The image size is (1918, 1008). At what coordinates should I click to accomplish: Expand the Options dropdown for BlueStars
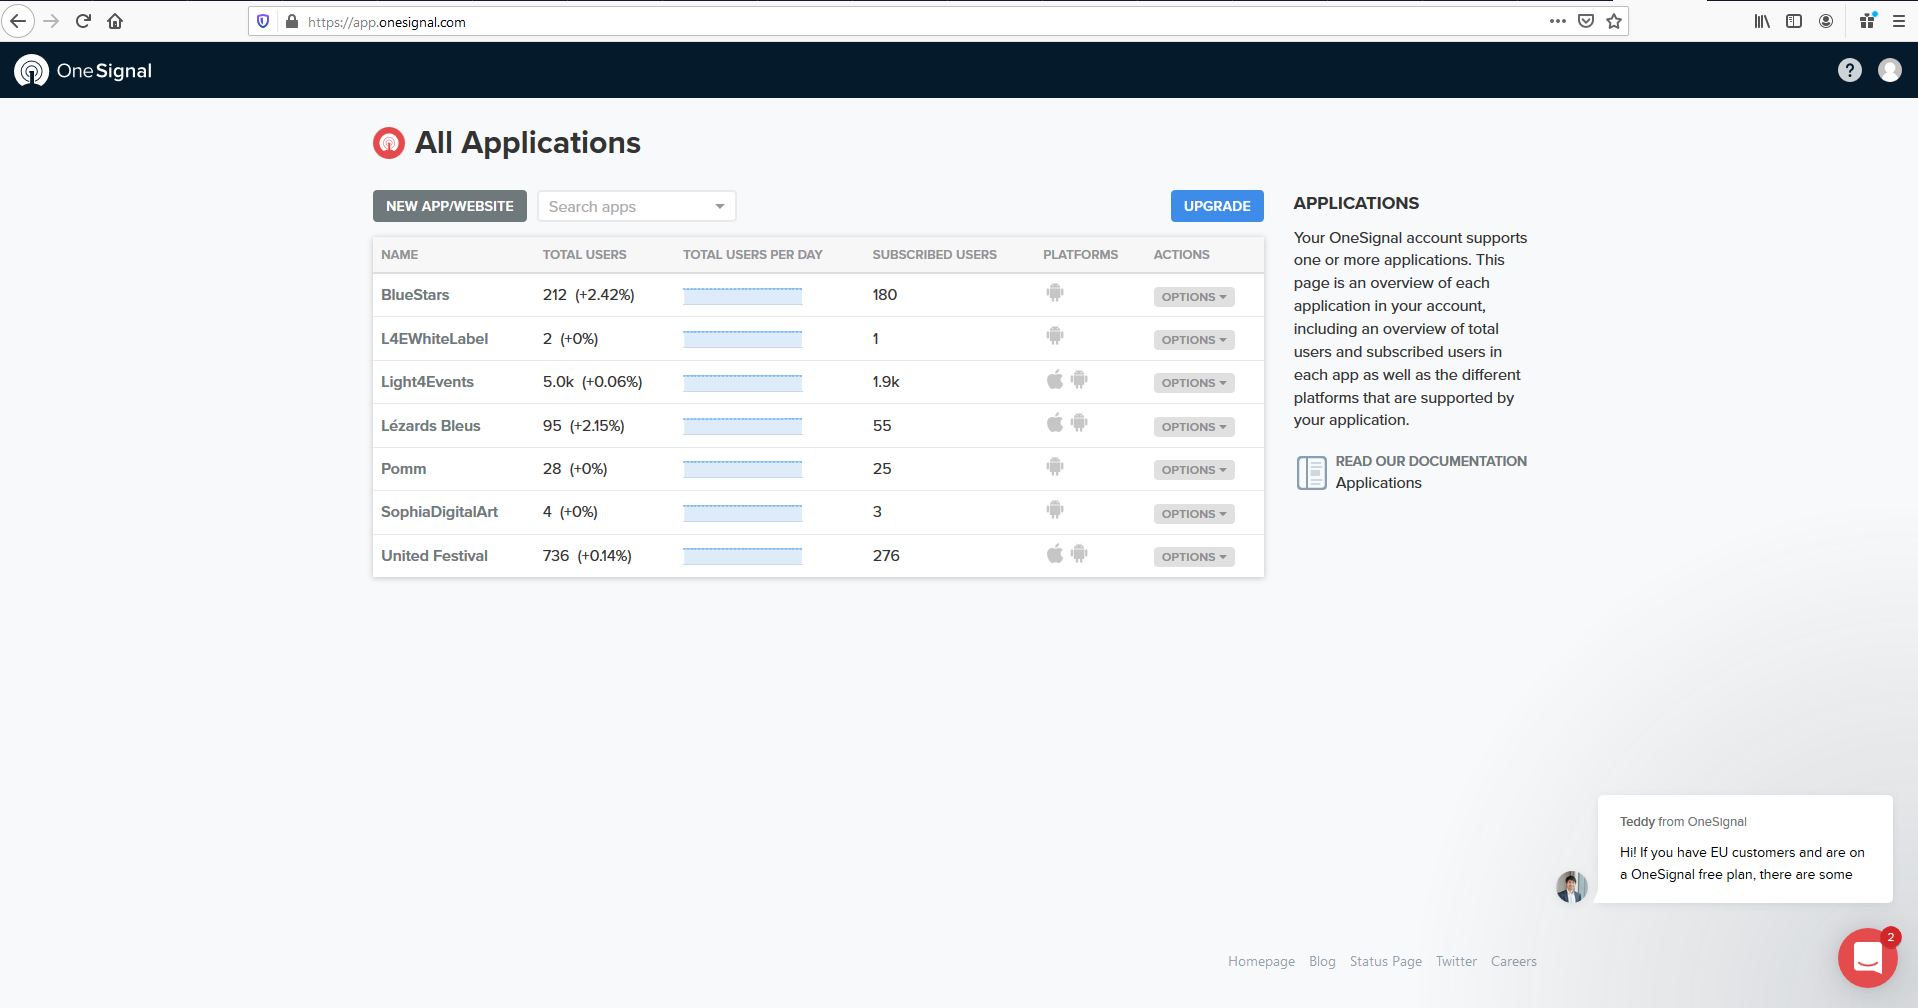pos(1193,297)
